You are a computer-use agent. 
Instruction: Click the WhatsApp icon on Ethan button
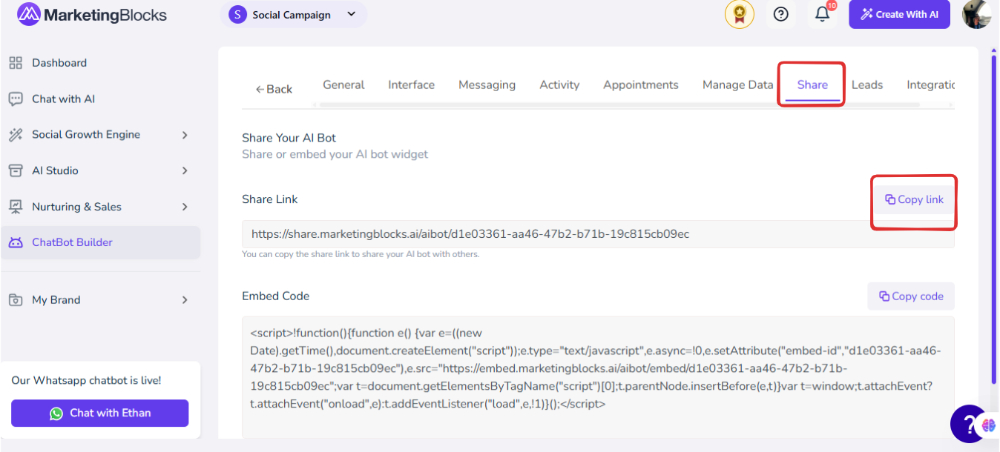click(57, 414)
